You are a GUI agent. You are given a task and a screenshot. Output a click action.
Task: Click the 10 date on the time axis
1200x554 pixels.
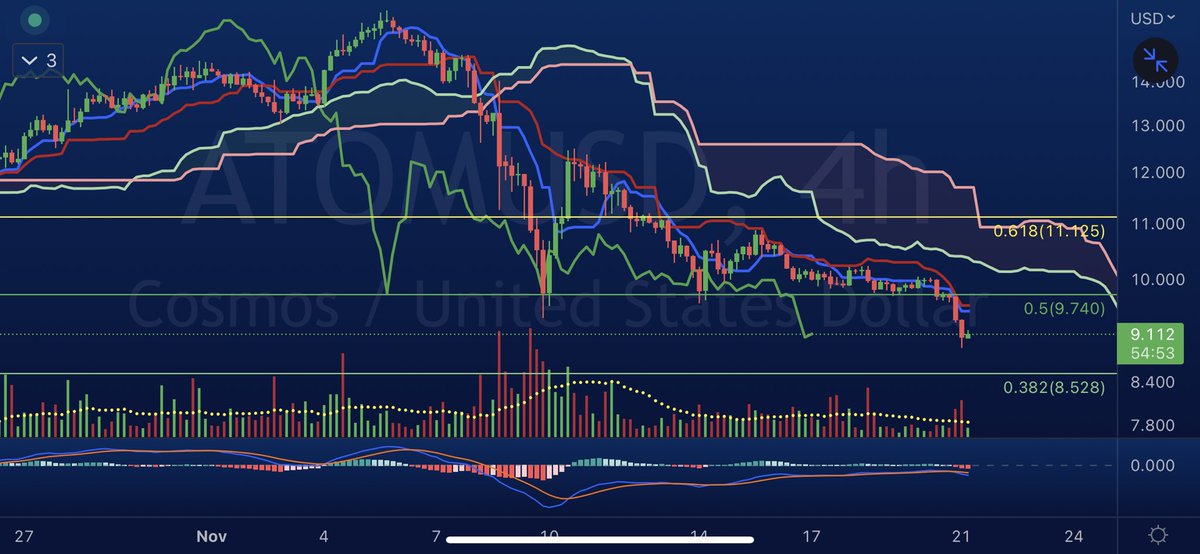click(547, 535)
